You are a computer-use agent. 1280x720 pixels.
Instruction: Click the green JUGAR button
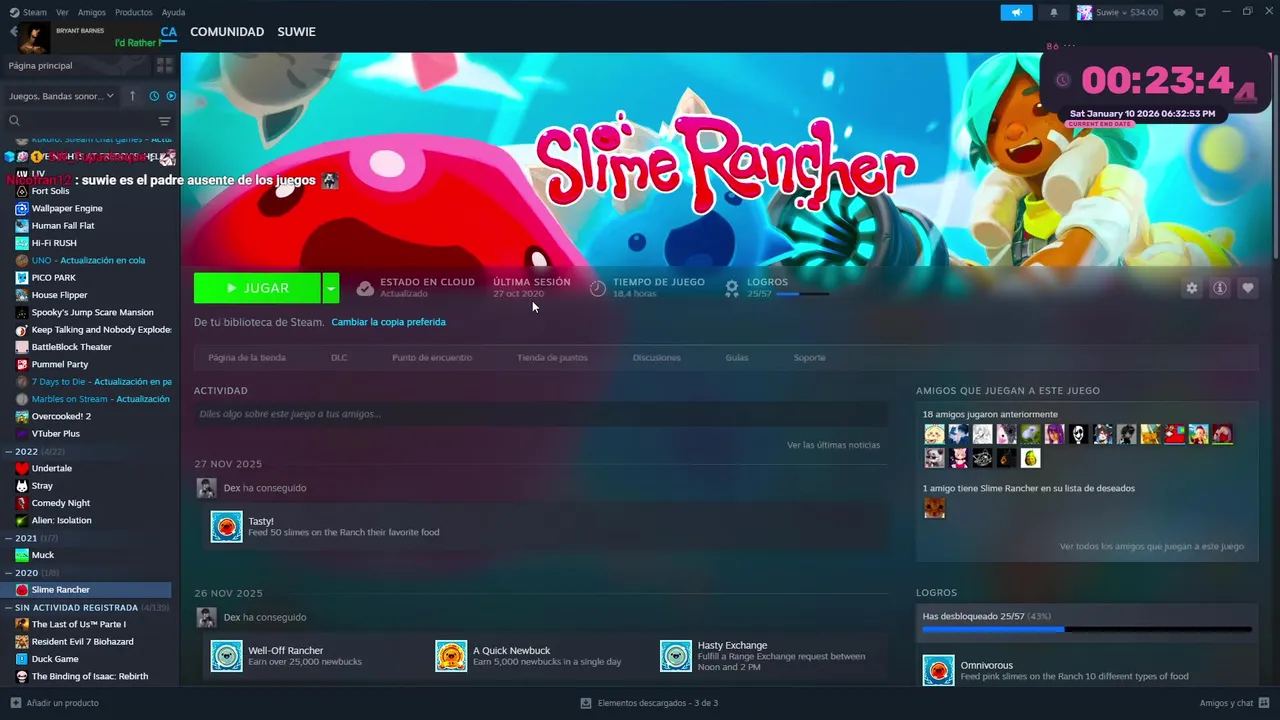pyautogui.click(x=257, y=288)
